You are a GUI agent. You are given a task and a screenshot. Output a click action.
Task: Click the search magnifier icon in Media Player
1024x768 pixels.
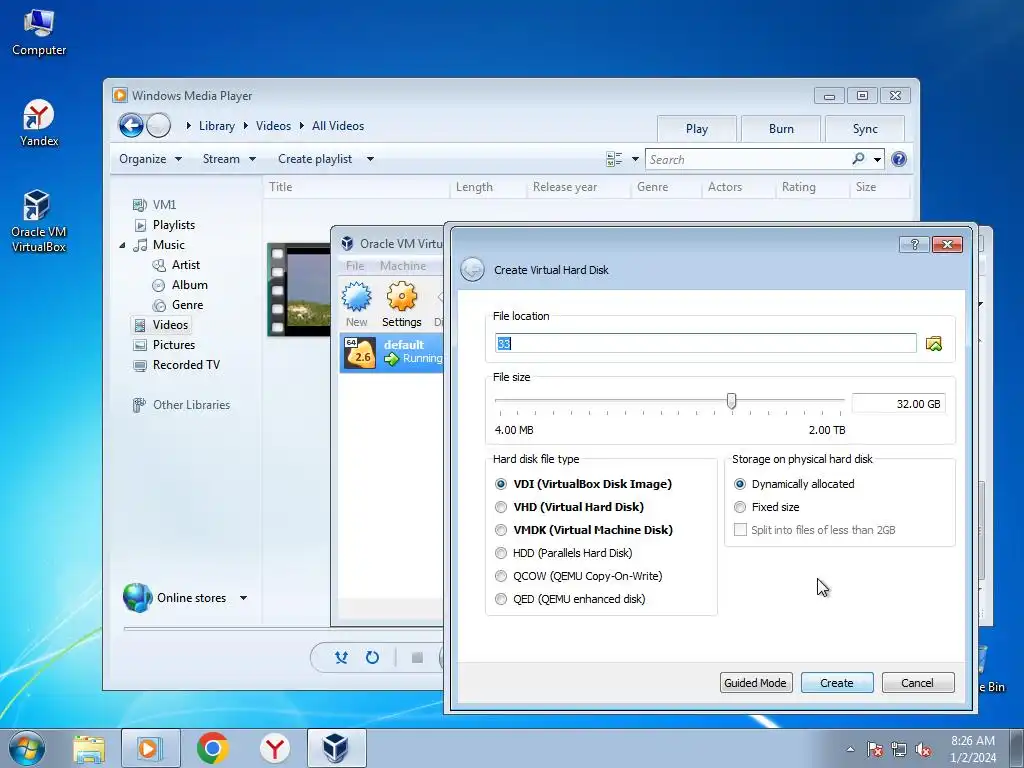pos(859,159)
